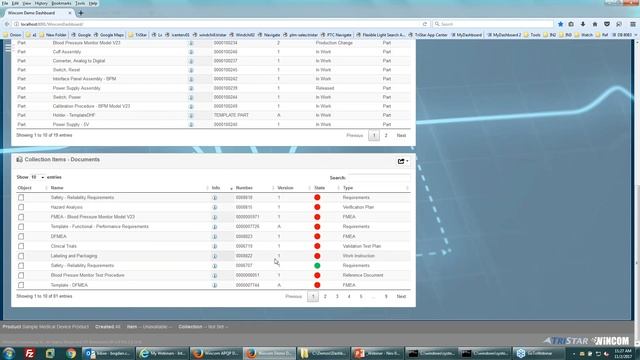Open info icon for Interface Panel Assembly - BPM
Image resolution: width=640 pixels, height=360 pixels.
point(191,79)
